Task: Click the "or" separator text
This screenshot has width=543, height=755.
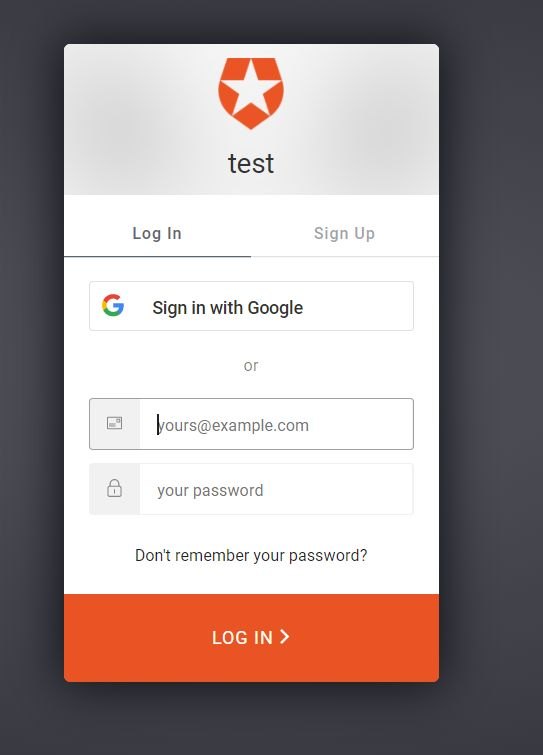Action: pos(251,365)
